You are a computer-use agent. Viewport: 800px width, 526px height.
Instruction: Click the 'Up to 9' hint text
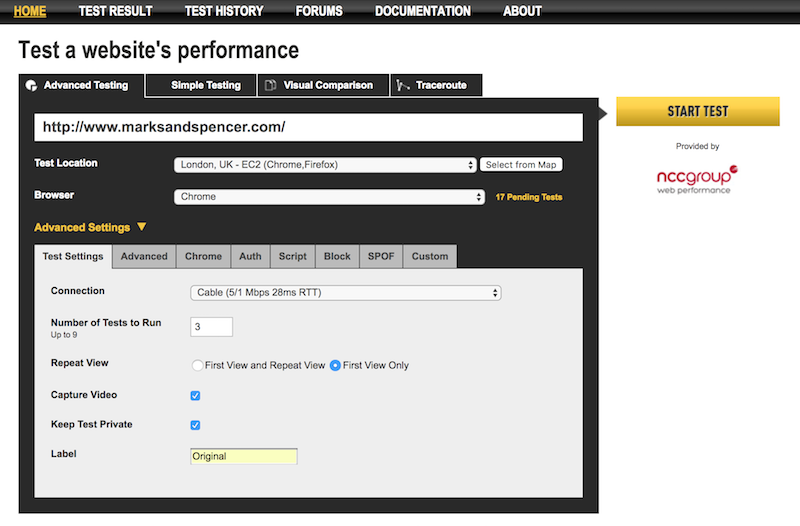pyautogui.click(x=64, y=335)
